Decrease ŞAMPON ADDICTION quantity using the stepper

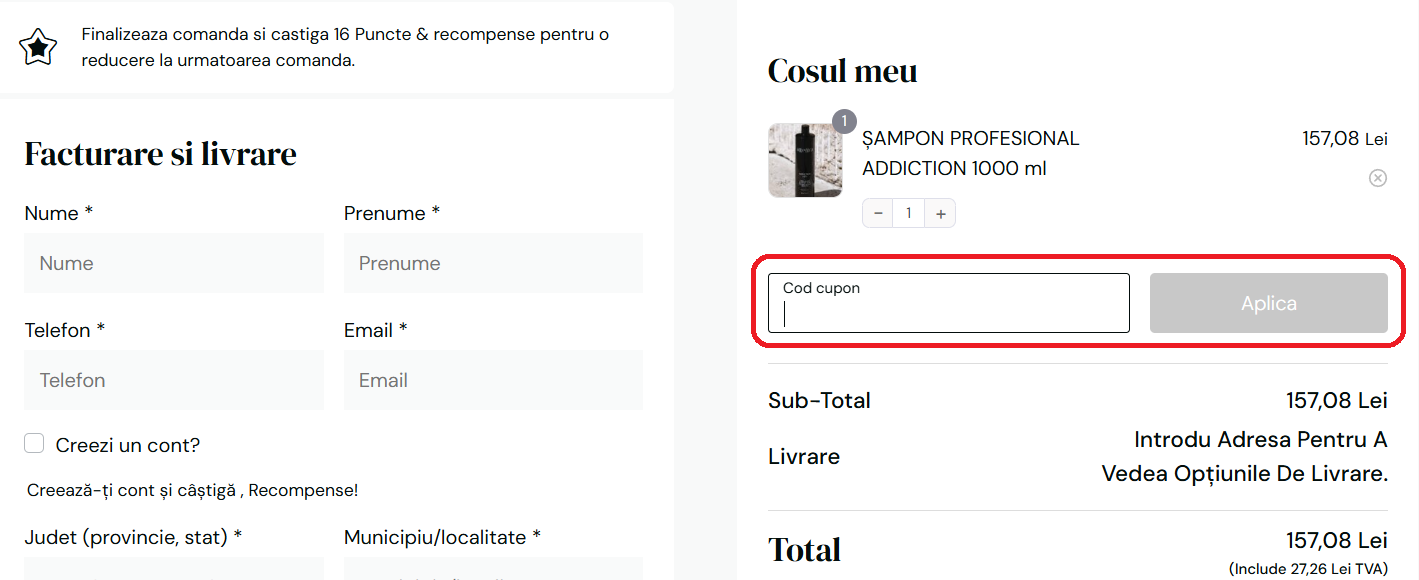[x=877, y=212]
